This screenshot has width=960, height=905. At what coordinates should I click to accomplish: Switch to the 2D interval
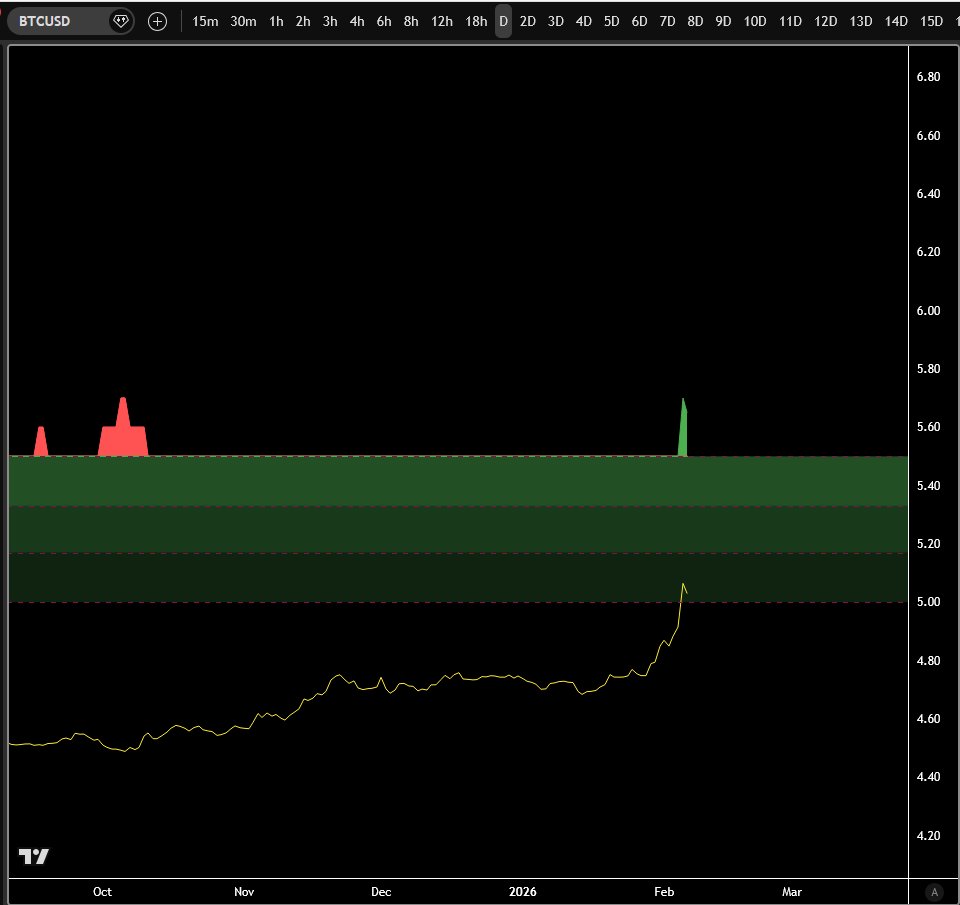point(528,21)
